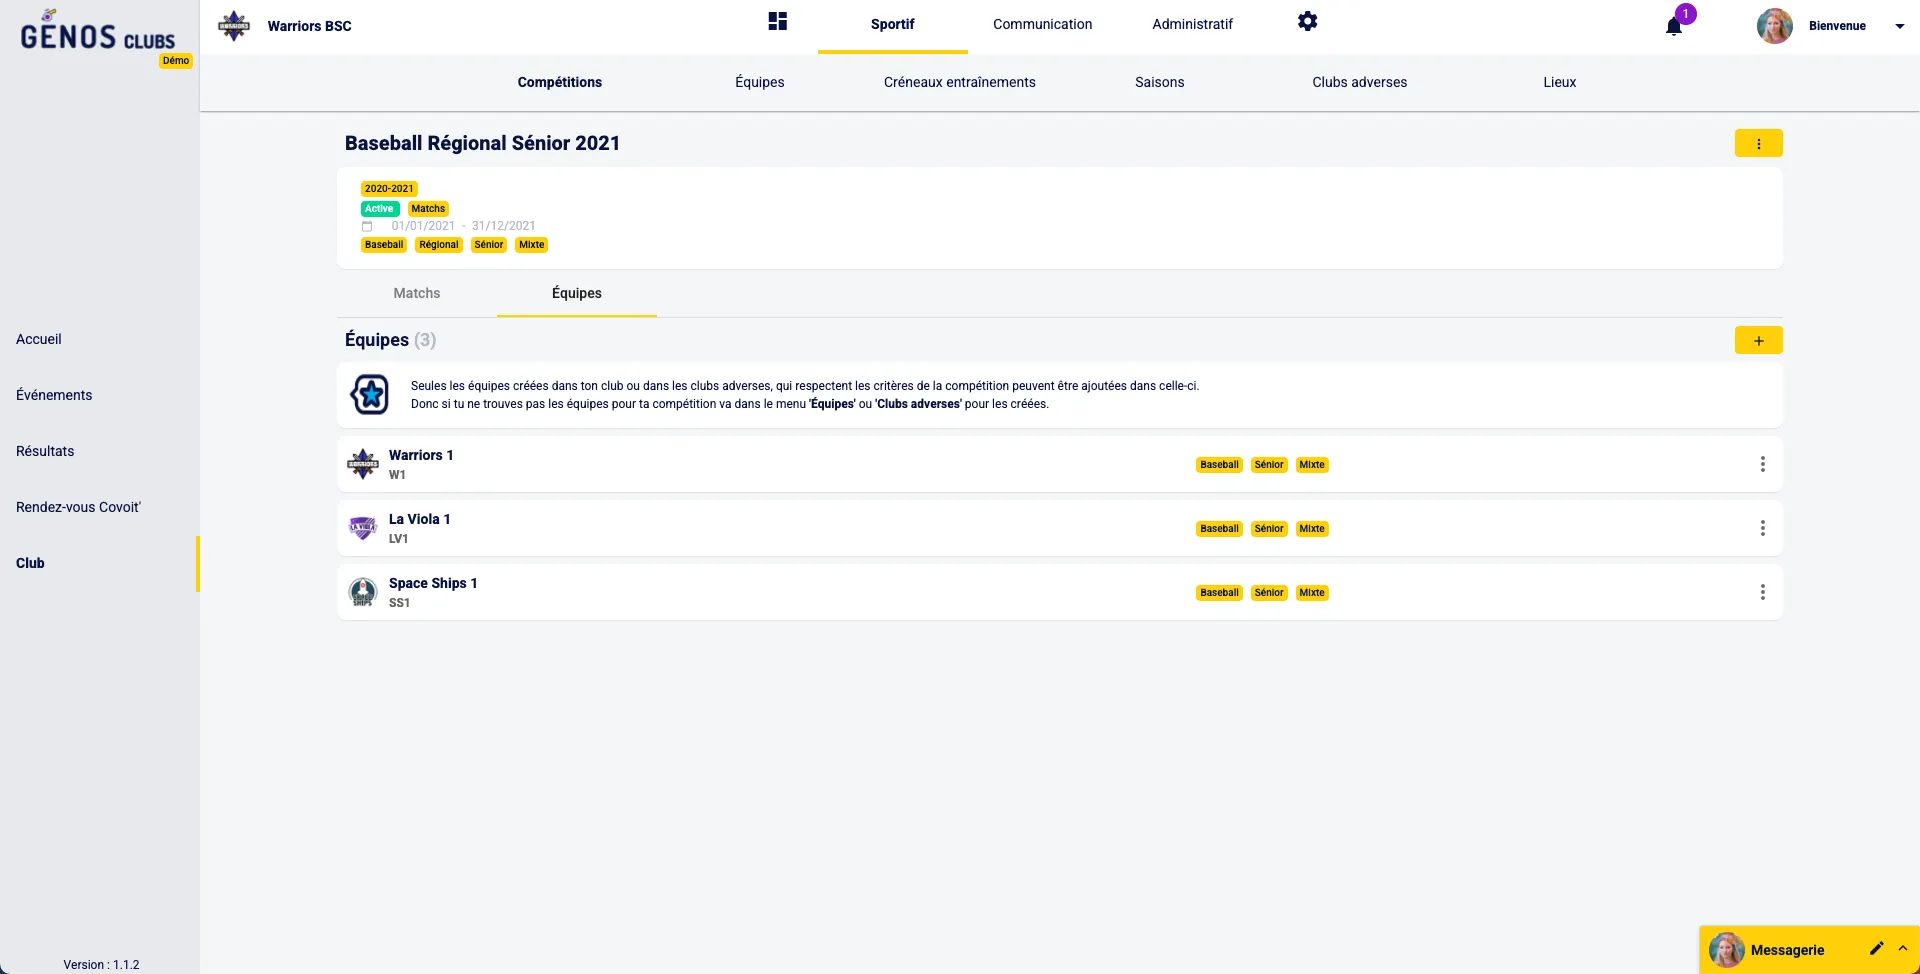Open the Administratif menu

[1192, 24]
